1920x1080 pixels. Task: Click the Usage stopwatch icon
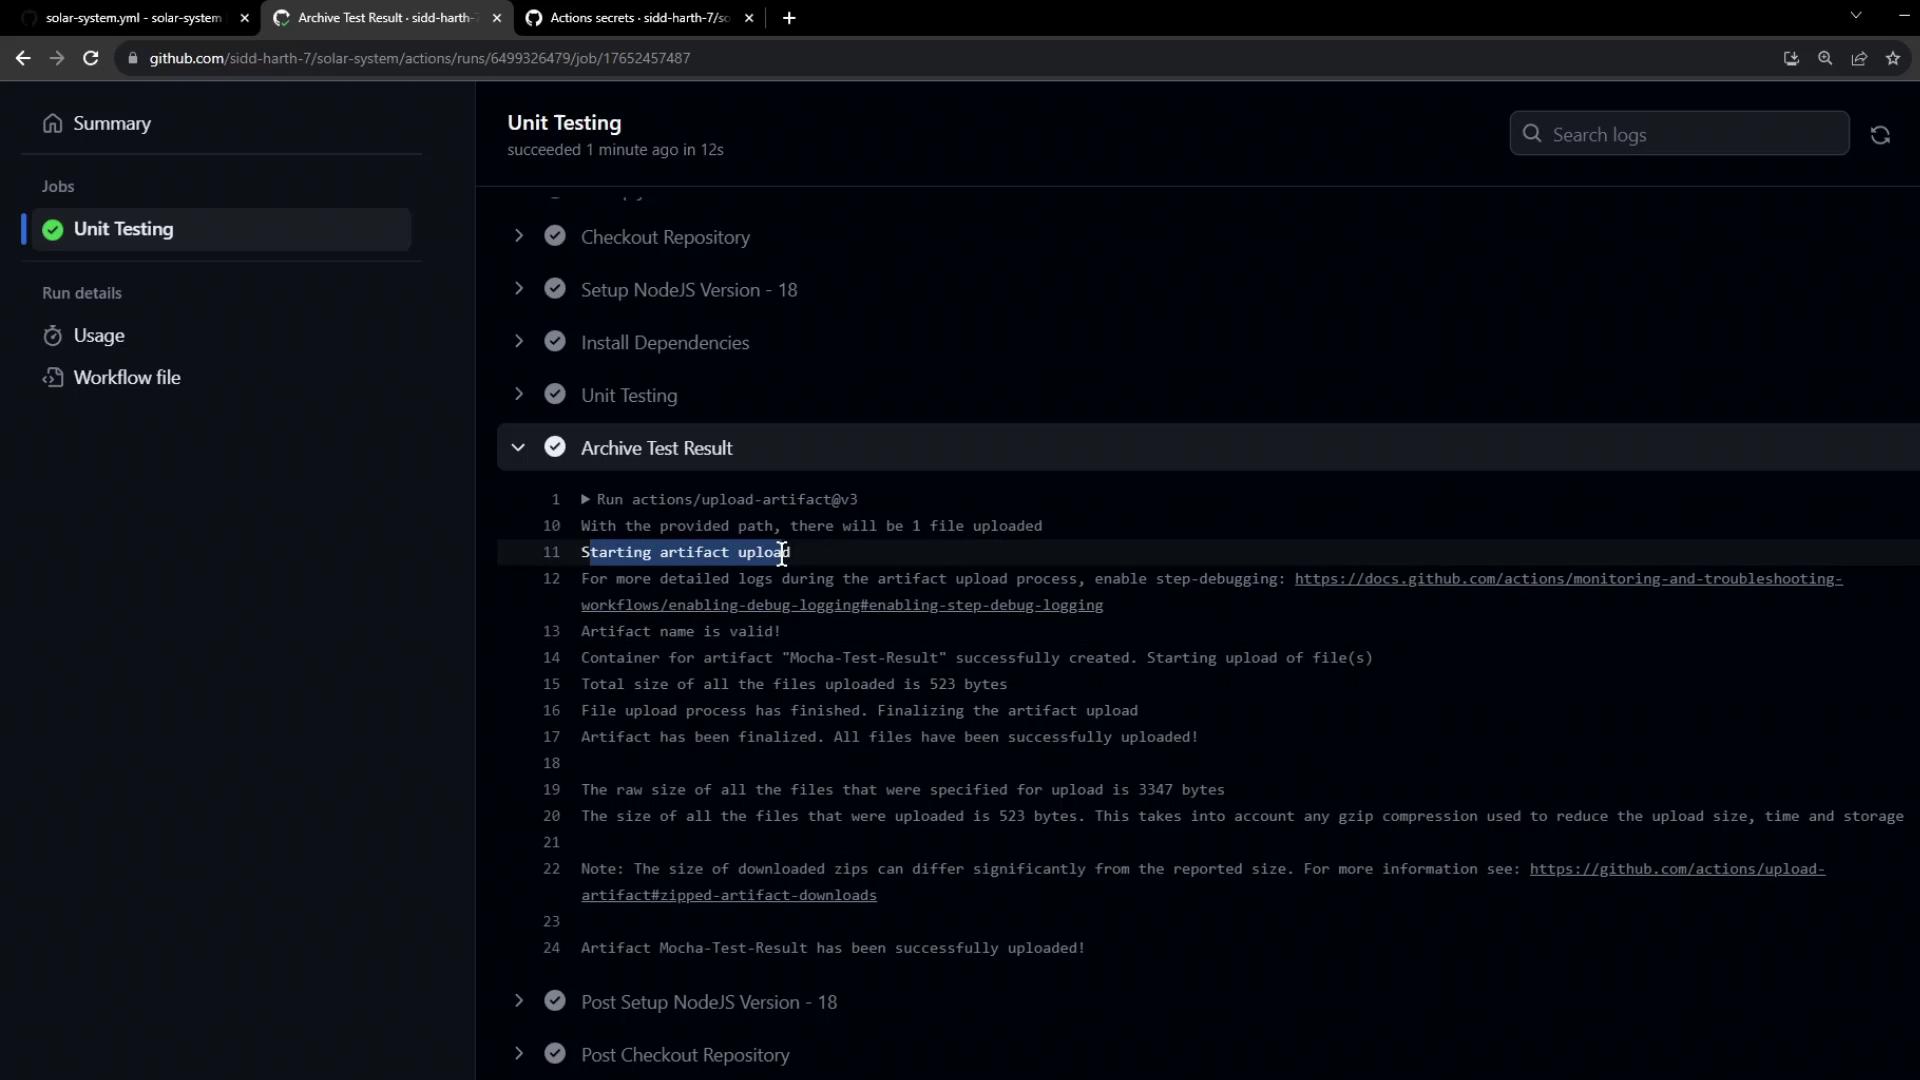pos(53,336)
